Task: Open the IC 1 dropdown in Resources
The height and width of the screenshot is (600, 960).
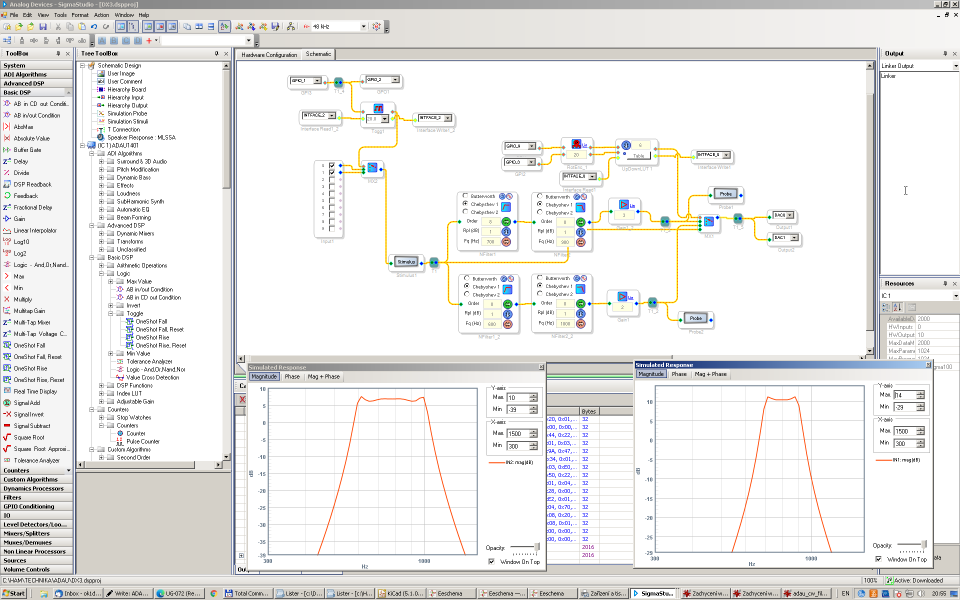Action: click(x=955, y=296)
